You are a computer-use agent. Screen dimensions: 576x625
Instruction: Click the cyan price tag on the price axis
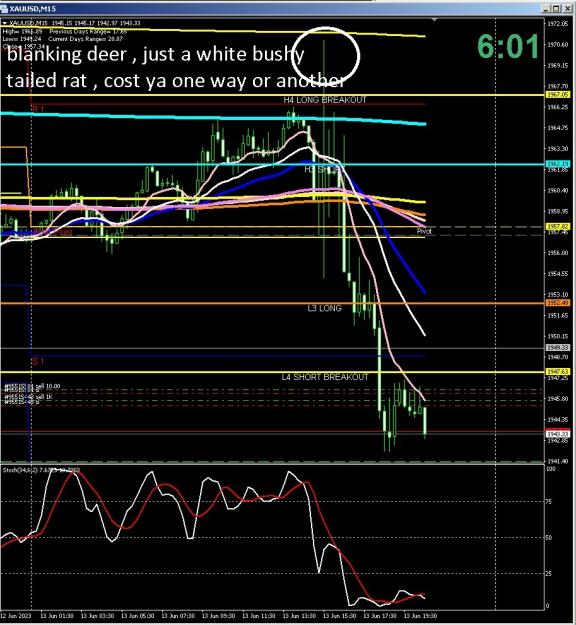click(x=558, y=164)
